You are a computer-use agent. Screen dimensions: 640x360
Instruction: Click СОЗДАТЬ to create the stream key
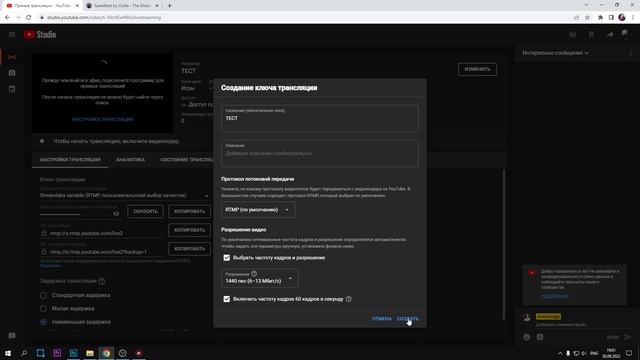click(407, 319)
